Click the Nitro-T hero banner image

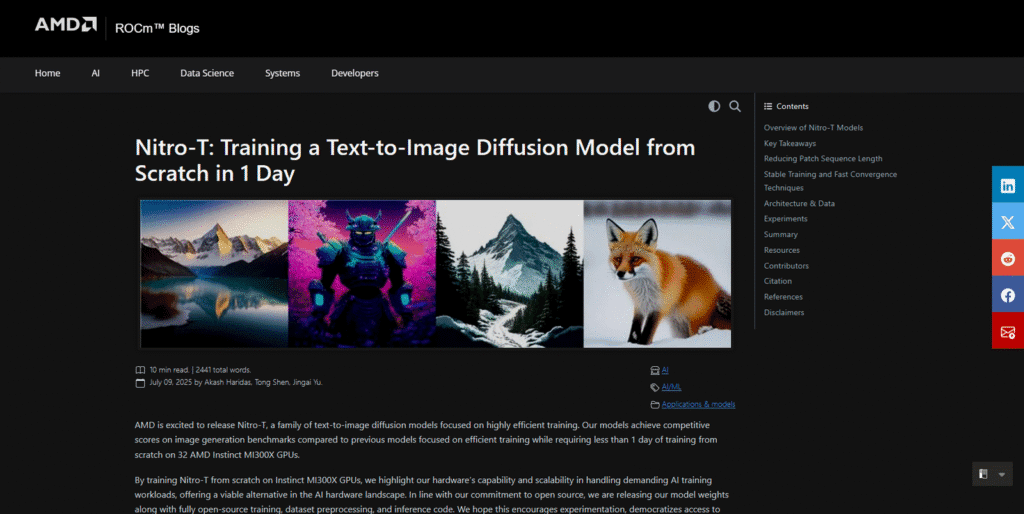coord(436,274)
